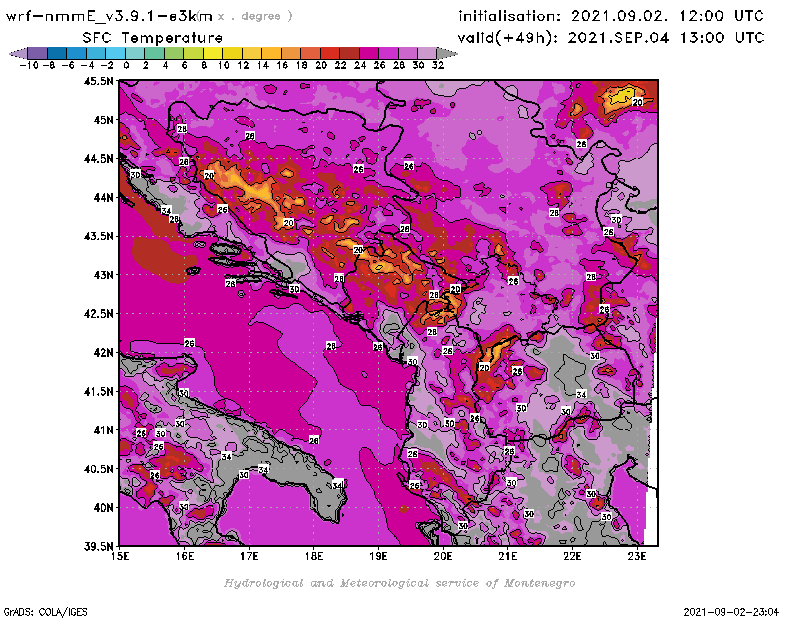Screen dimensions: 800x618
Task: Click the '-10' value on the legend
Action: 29,66
